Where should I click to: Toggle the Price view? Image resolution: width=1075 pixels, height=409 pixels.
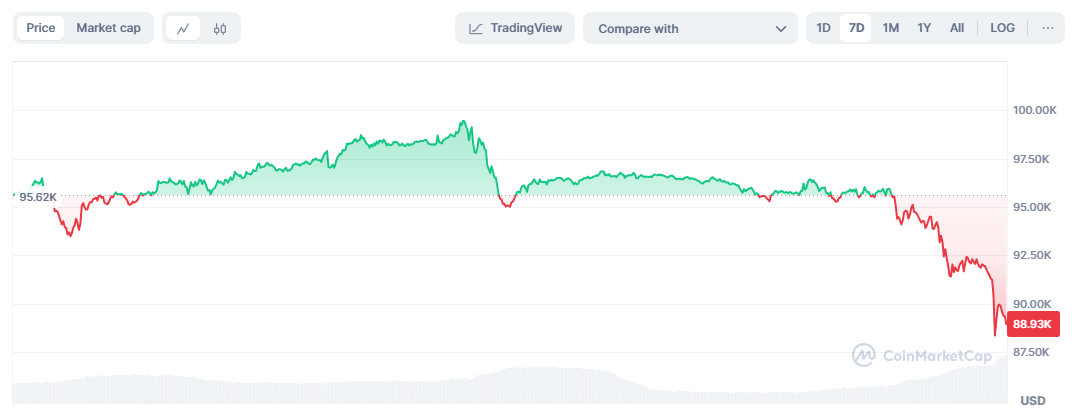coord(41,28)
